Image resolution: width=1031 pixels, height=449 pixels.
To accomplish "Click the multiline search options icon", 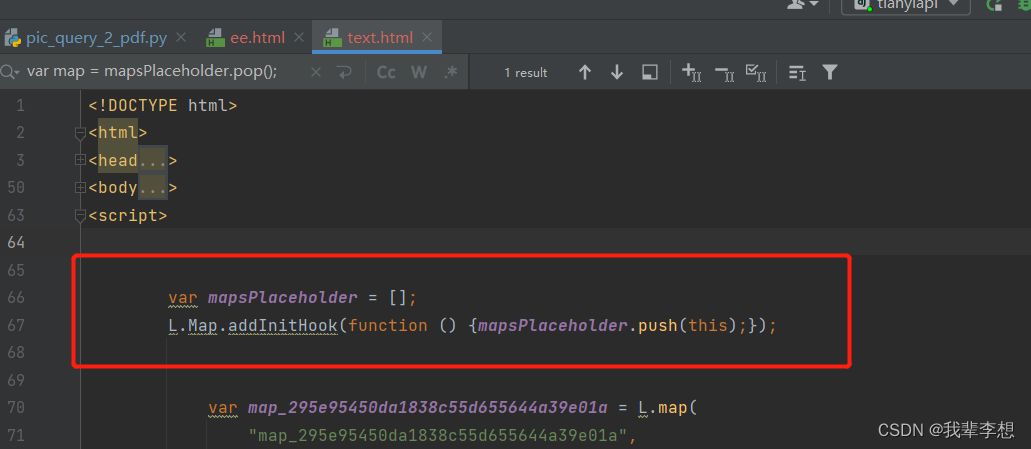I will point(797,72).
